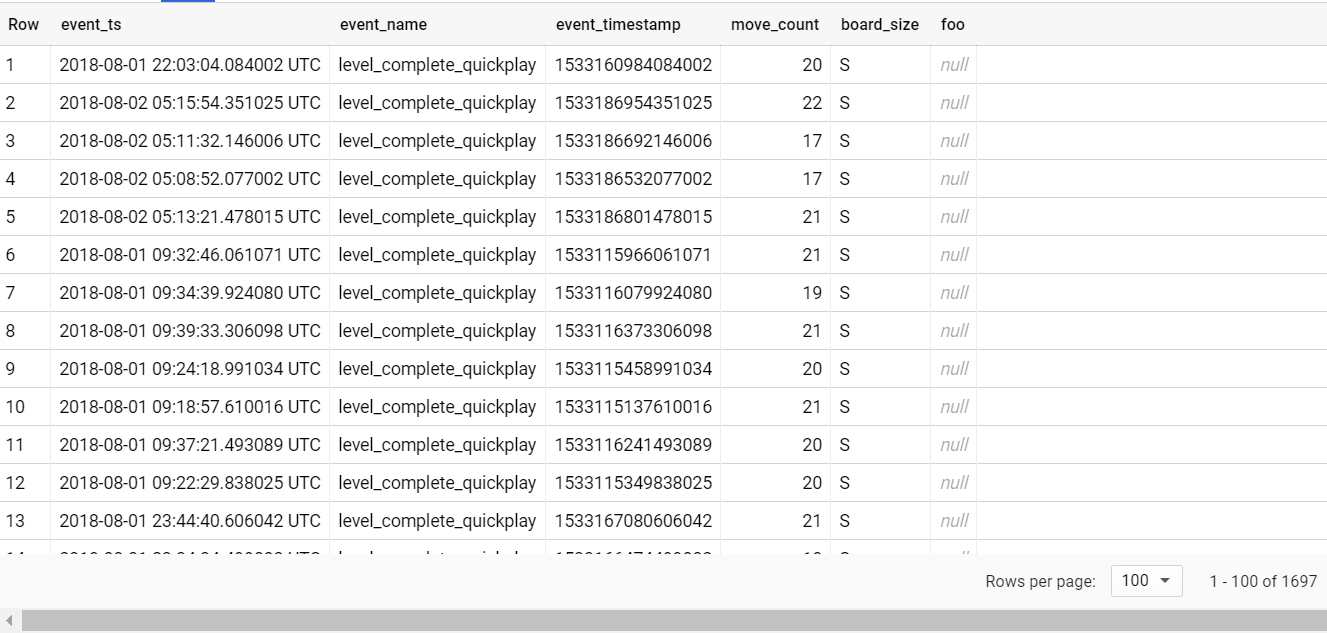The width and height of the screenshot is (1327, 633).
Task: Click event_timestamp value 1533115137610016
Action: click(x=633, y=407)
